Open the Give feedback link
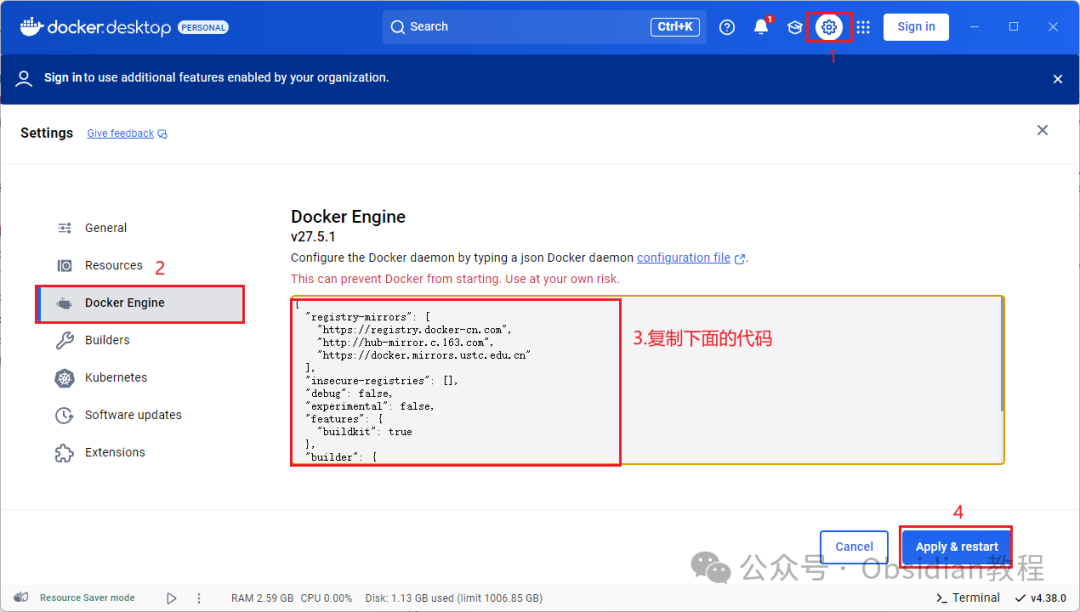This screenshot has width=1080, height=612. (121, 134)
